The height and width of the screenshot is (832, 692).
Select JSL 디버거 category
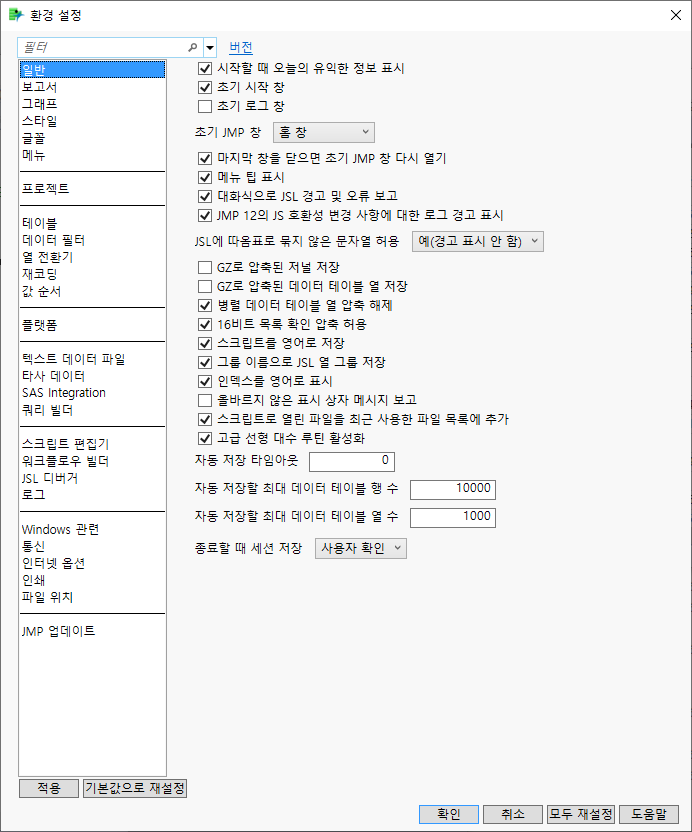92,478
